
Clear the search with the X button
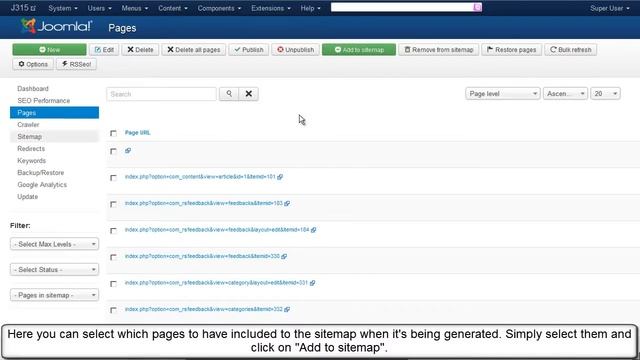click(249, 94)
